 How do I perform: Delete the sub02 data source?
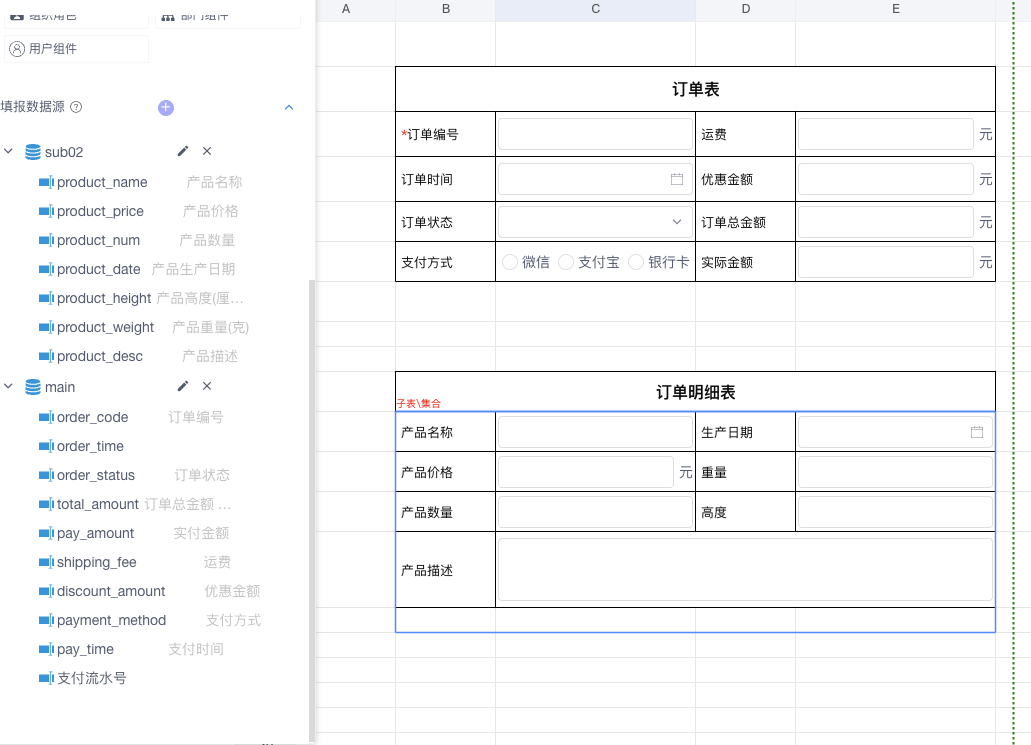point(207,151)
